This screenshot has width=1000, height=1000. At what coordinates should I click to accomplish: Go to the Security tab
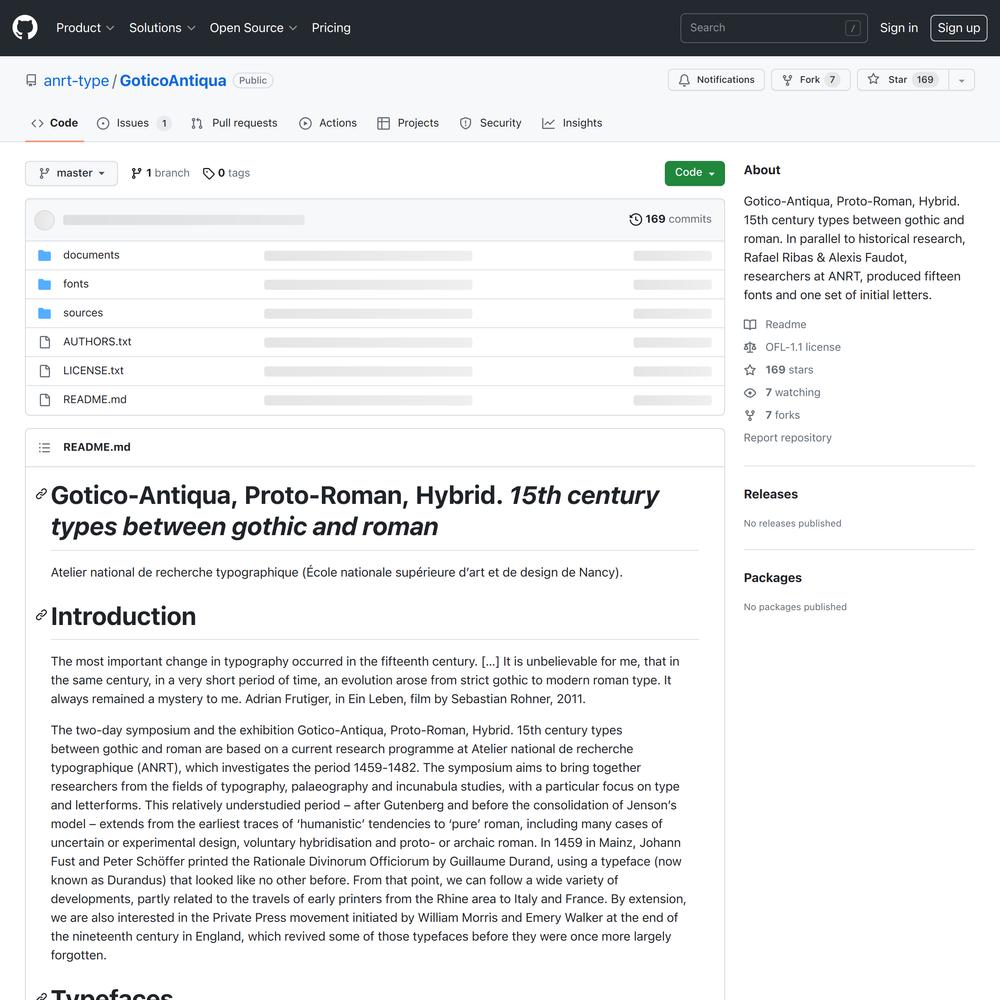point(490,123)
